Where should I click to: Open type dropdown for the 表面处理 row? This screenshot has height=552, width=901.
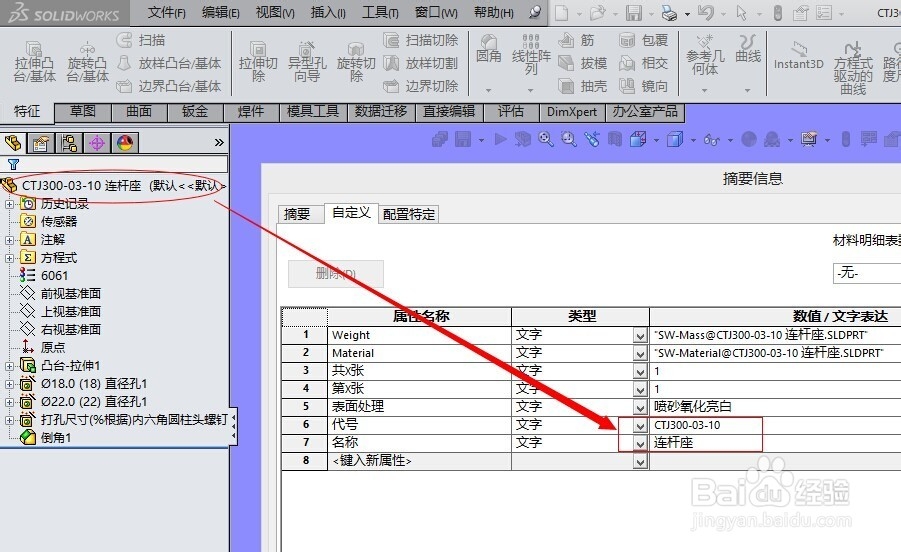pyautogui.click(x=640, y=407)
